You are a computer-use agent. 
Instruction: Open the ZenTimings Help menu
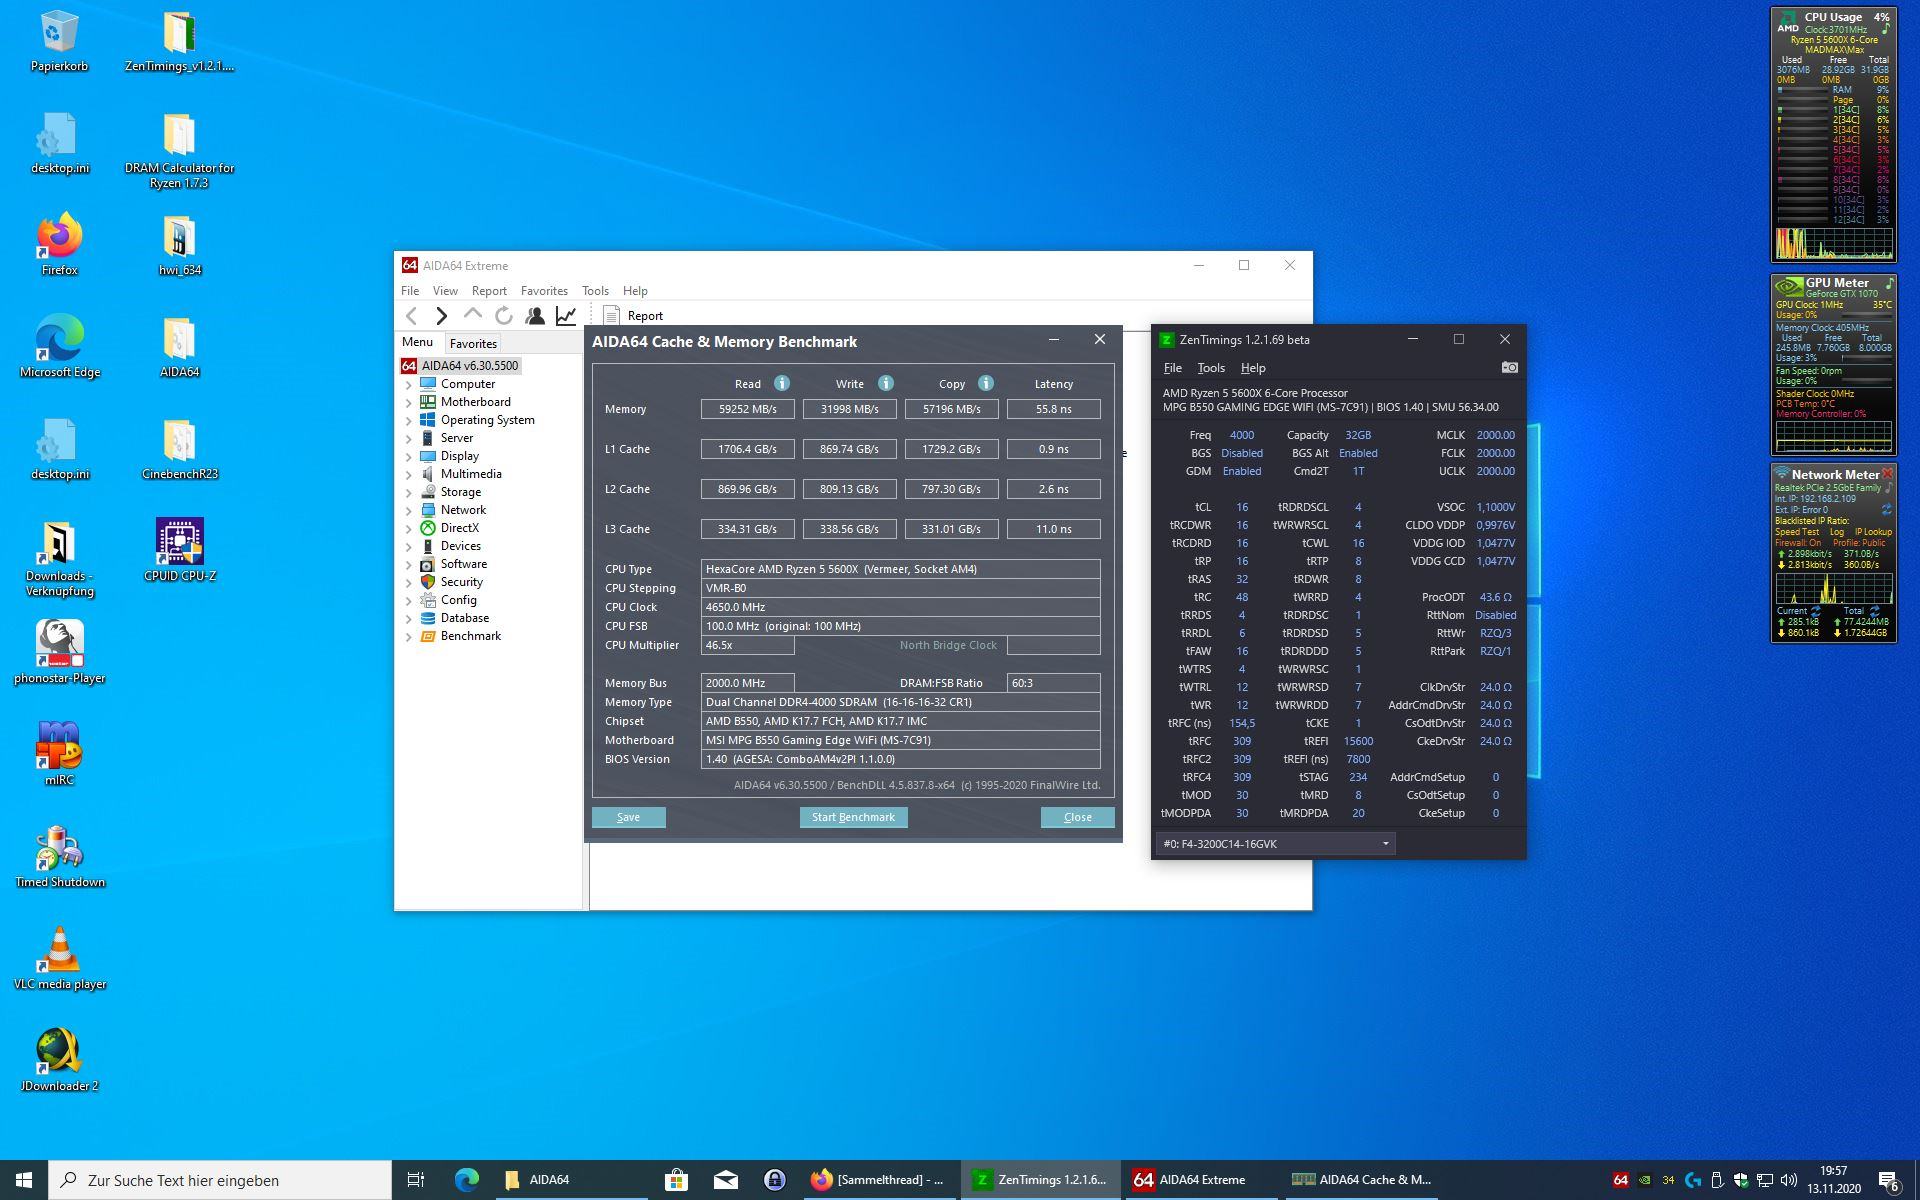[x=1253, y=368]
